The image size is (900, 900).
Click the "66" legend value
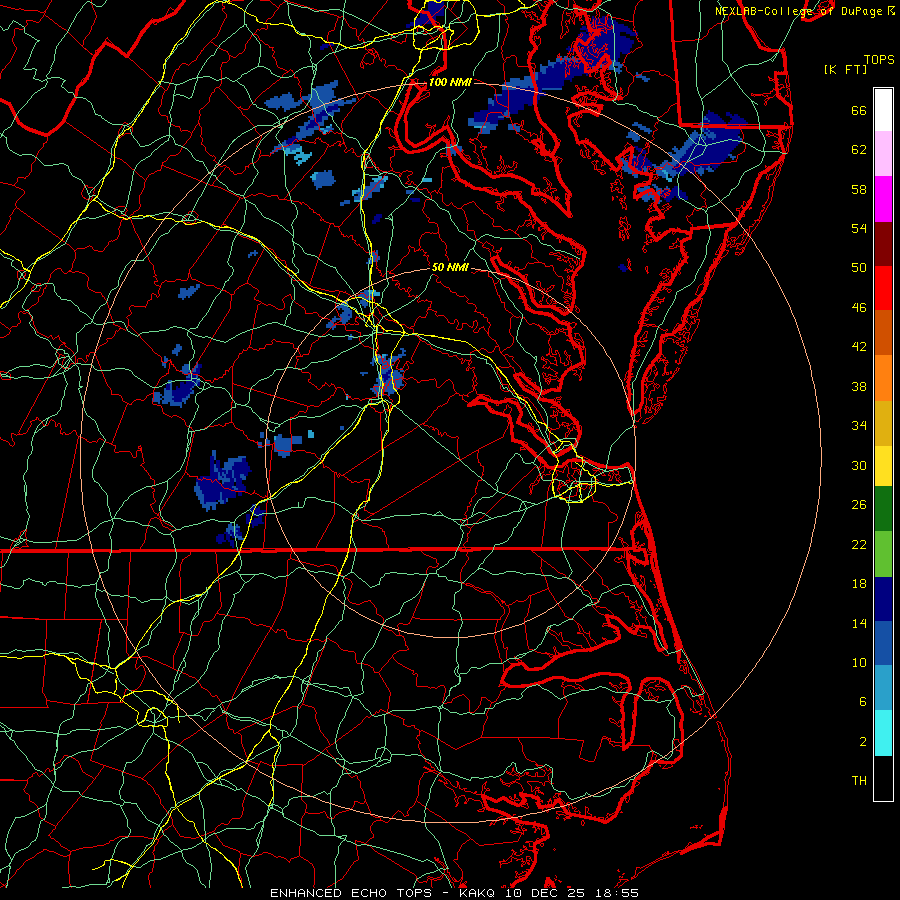[x=859, y=111]
